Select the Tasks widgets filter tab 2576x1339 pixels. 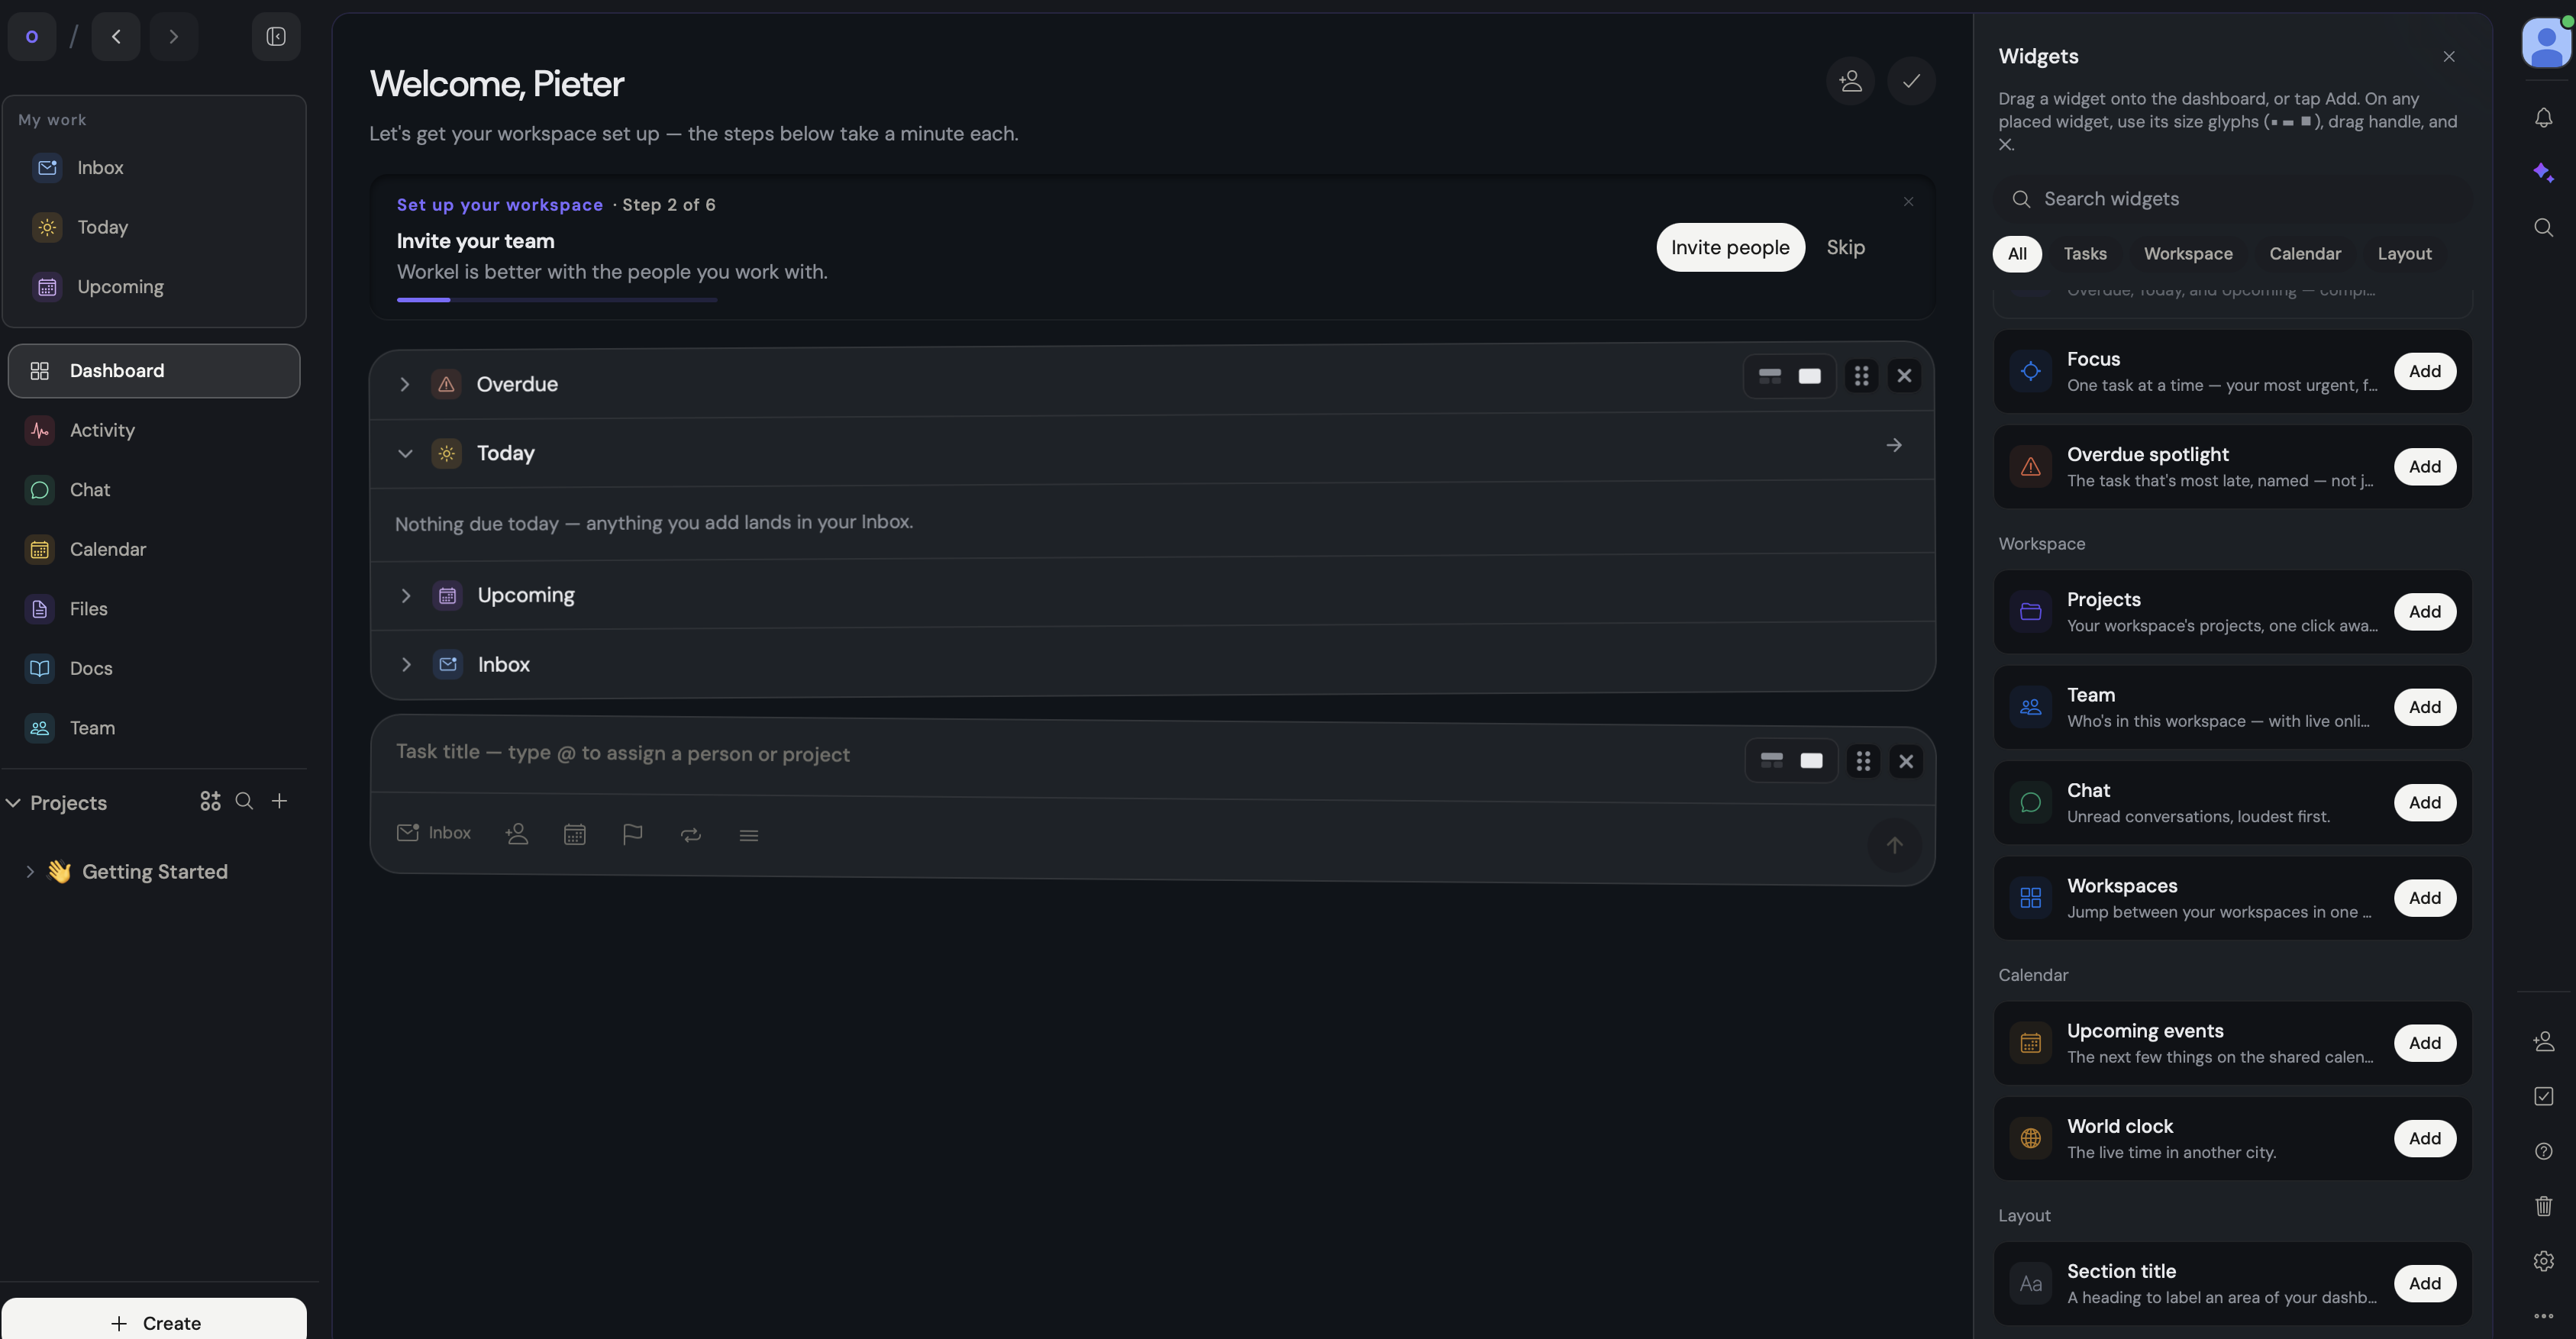click(x=2085, y=254)
